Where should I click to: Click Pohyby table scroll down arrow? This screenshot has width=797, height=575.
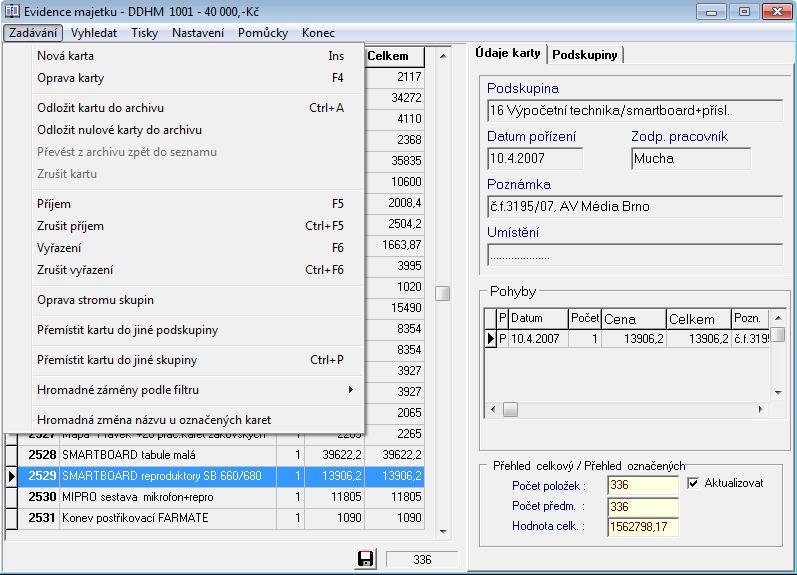778,392
